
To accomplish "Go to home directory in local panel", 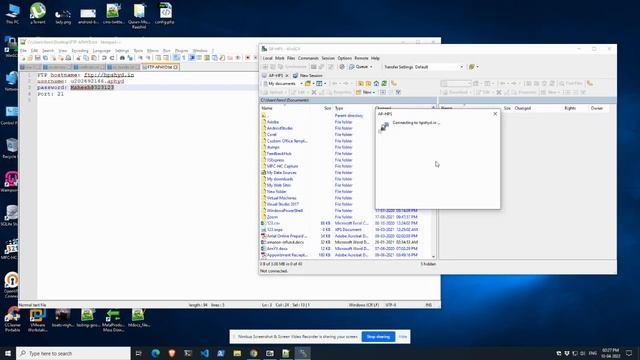I will pyautogui.click(x=376, y=84).
